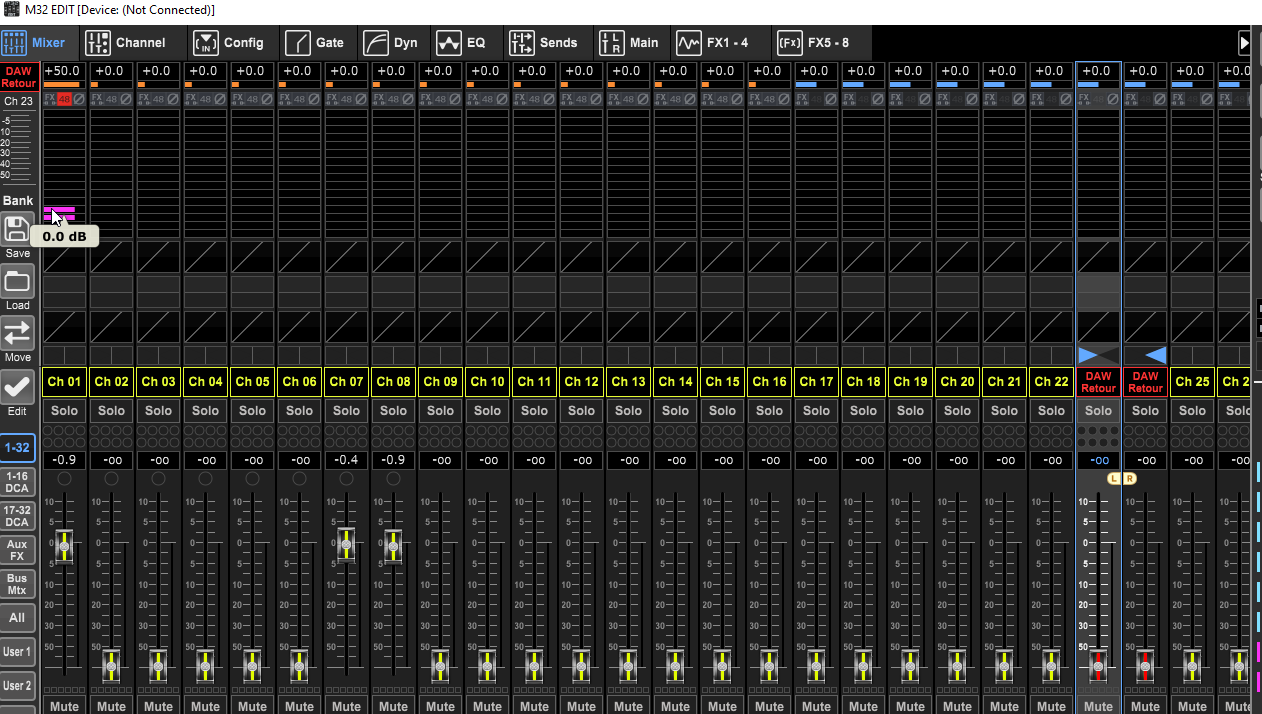Screen dimensions: 1262x714
Task: Mute channel Ch 01
Action: coord(64,706)
